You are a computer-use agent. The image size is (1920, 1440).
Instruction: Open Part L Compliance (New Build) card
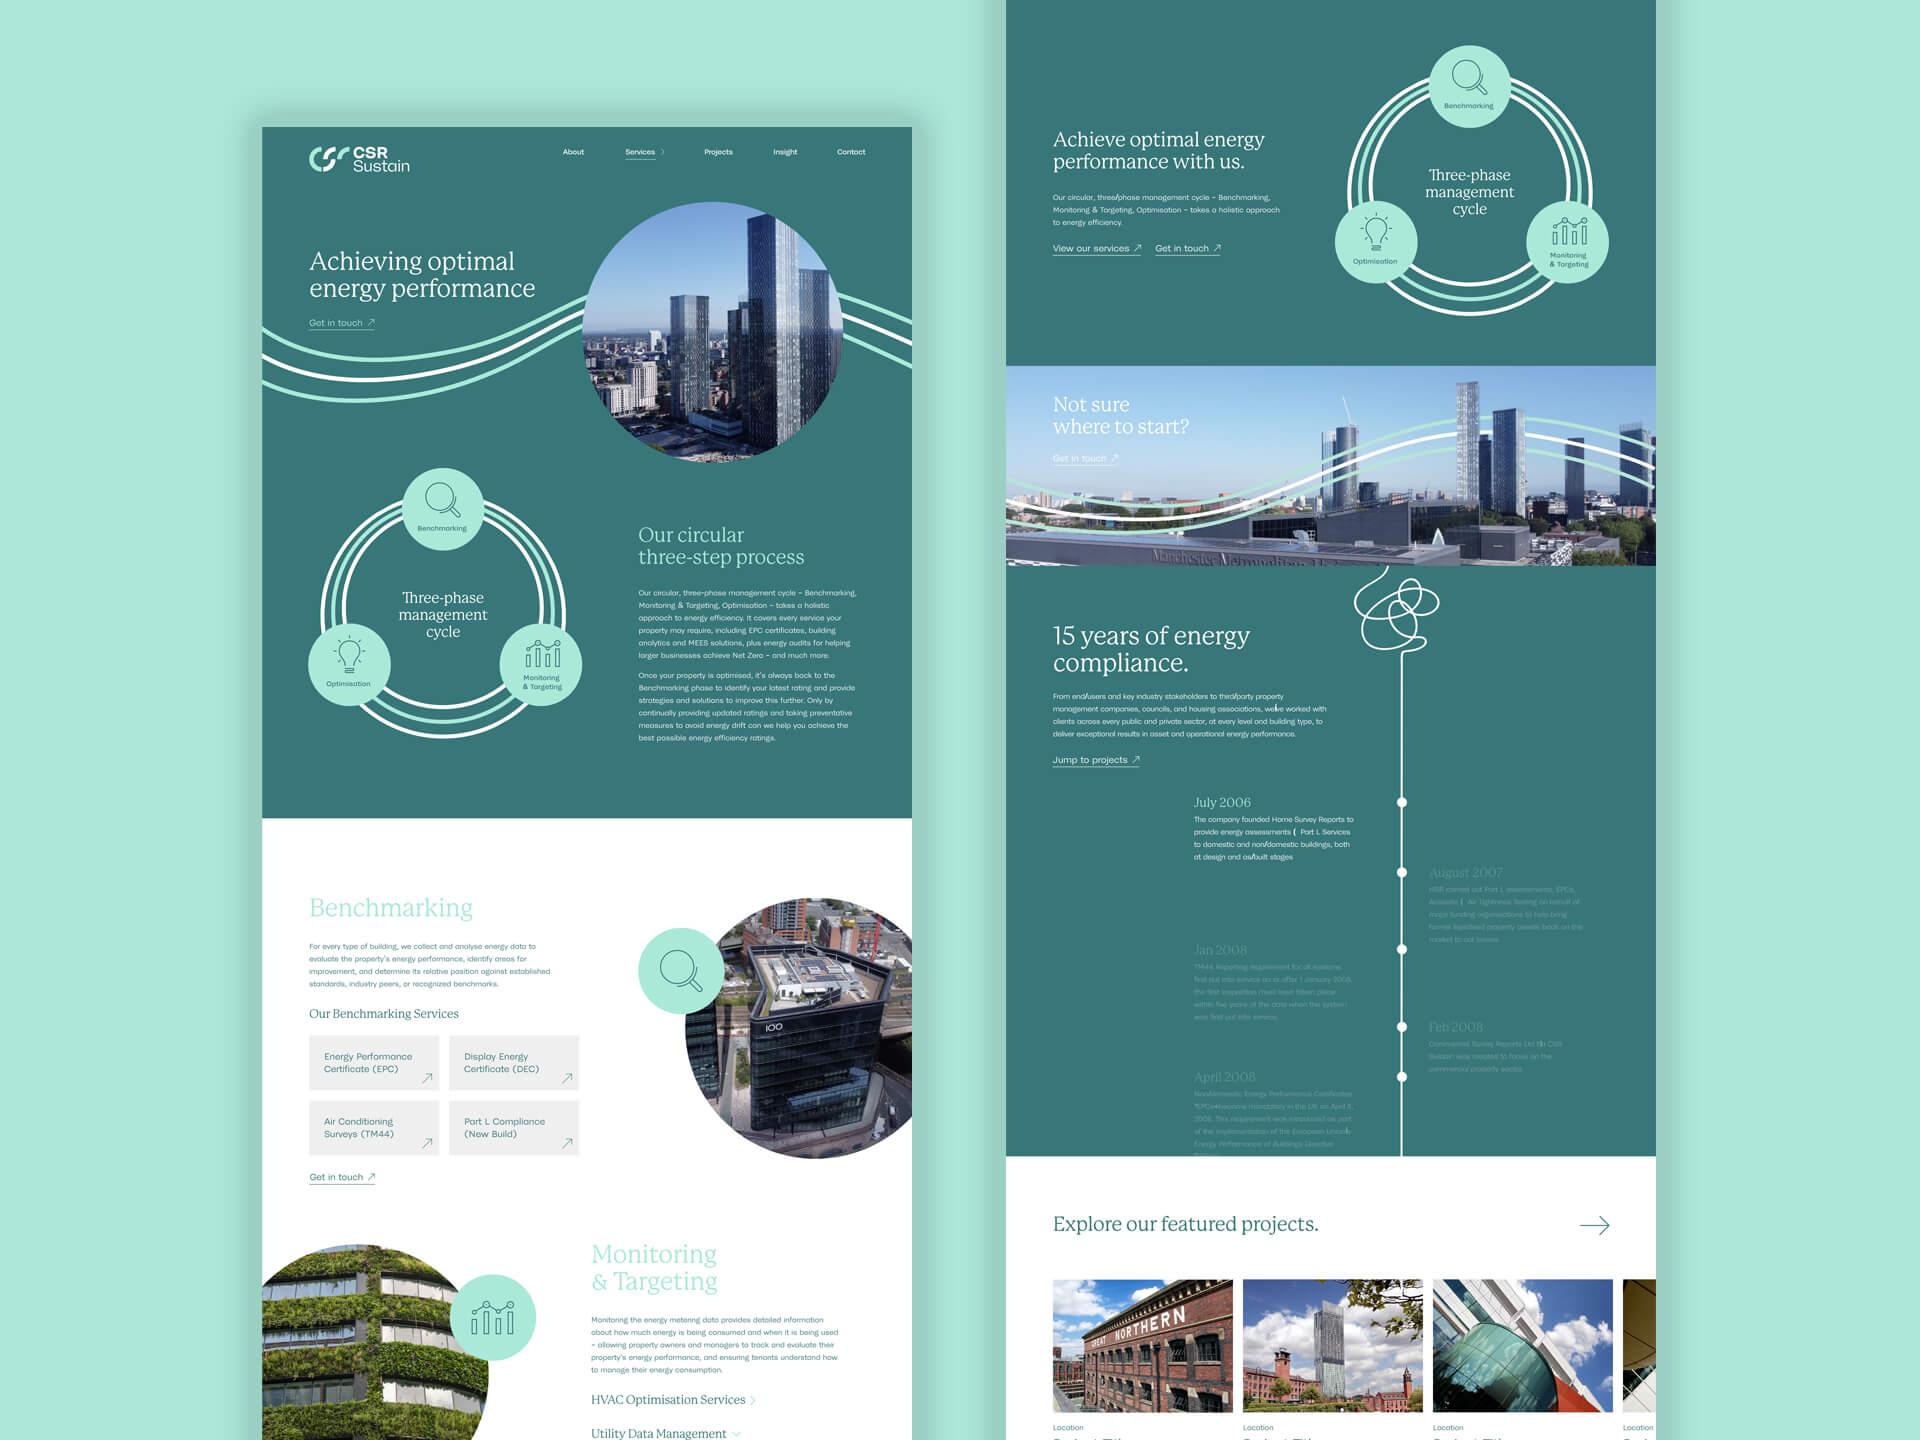514,1128
